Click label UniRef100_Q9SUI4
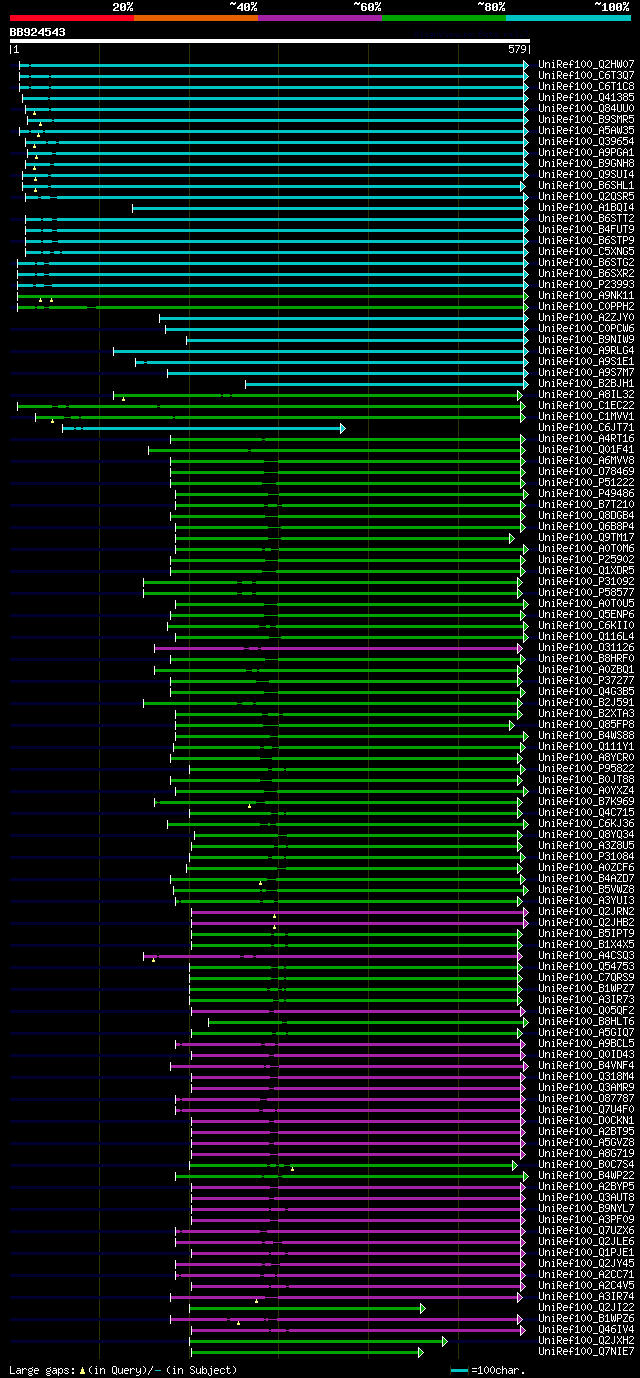 point(586,174)
